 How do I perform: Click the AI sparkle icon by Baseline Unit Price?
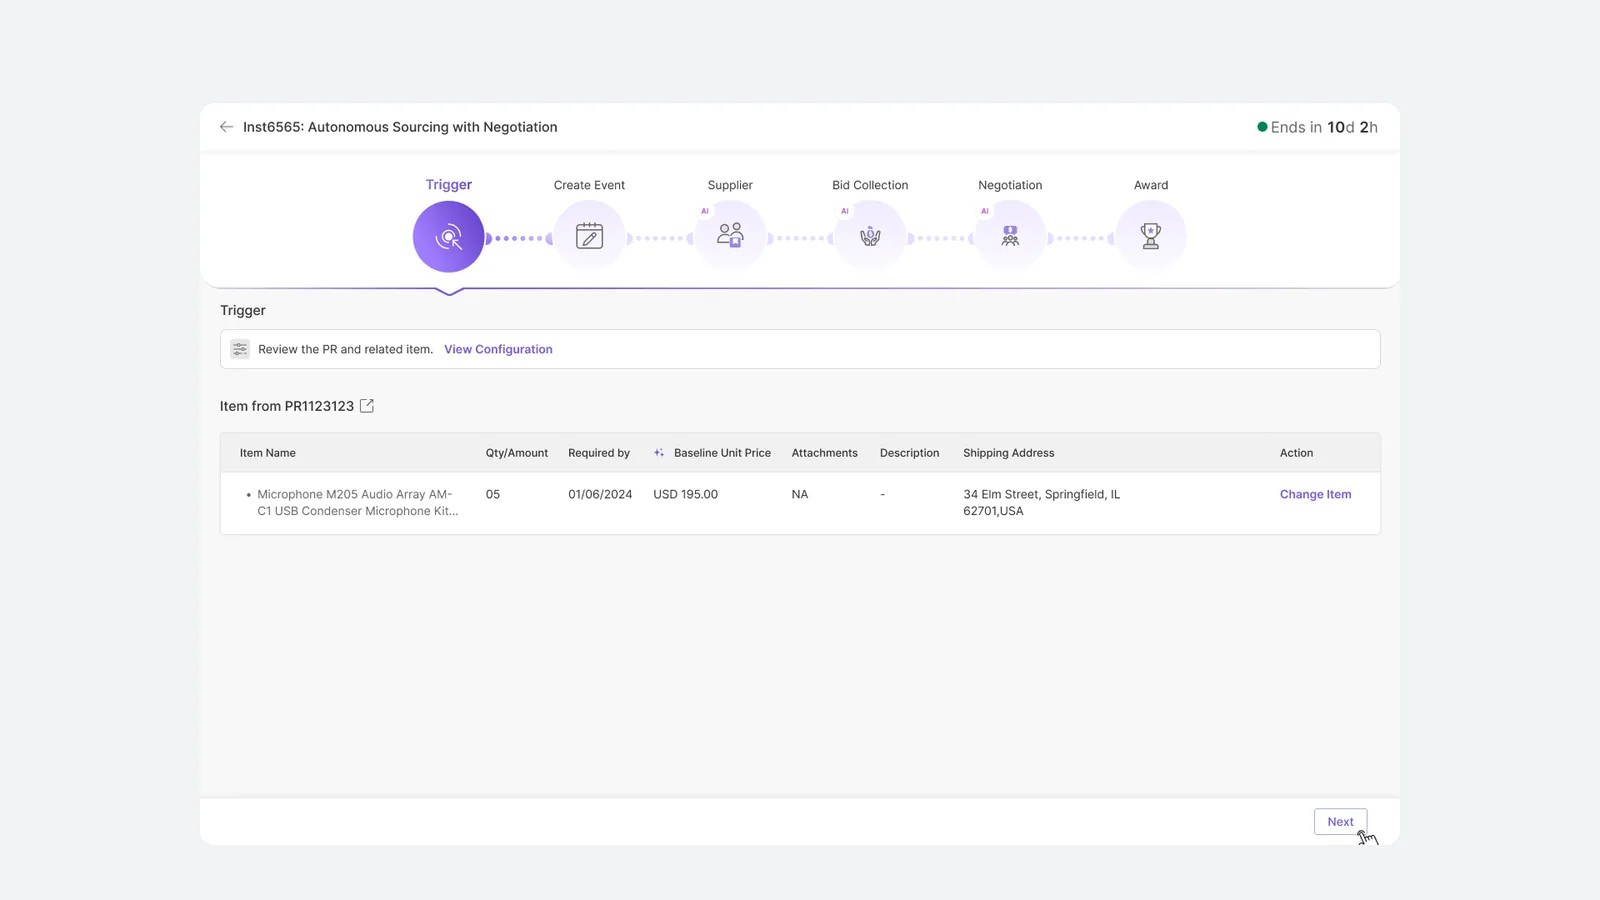[659, 453]
